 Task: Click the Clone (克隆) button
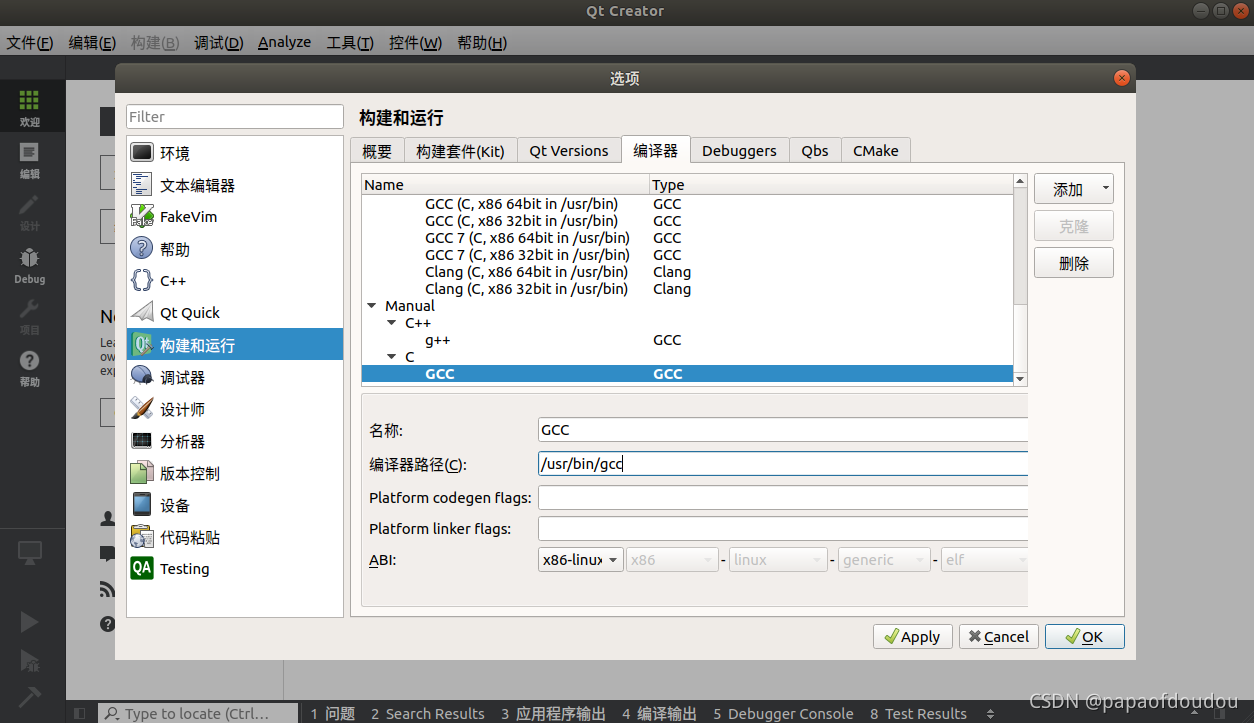click(1073, 226)
